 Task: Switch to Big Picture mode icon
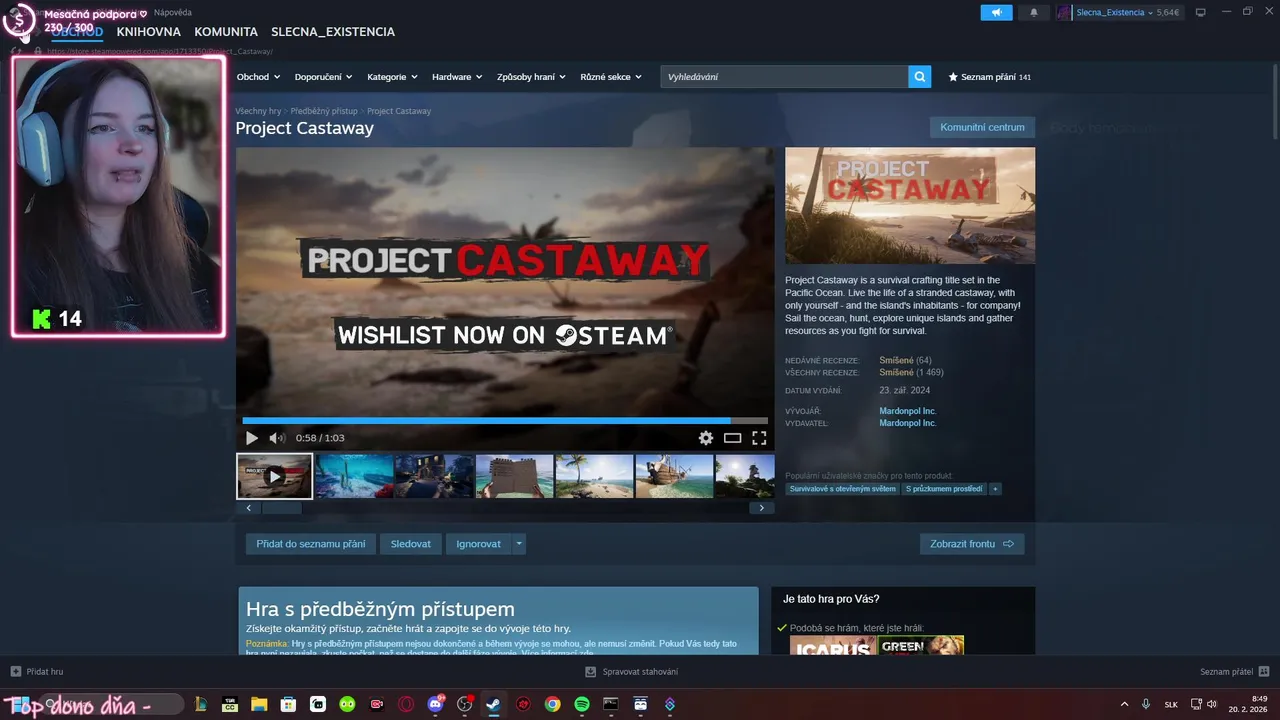[x=1201, y=12]
